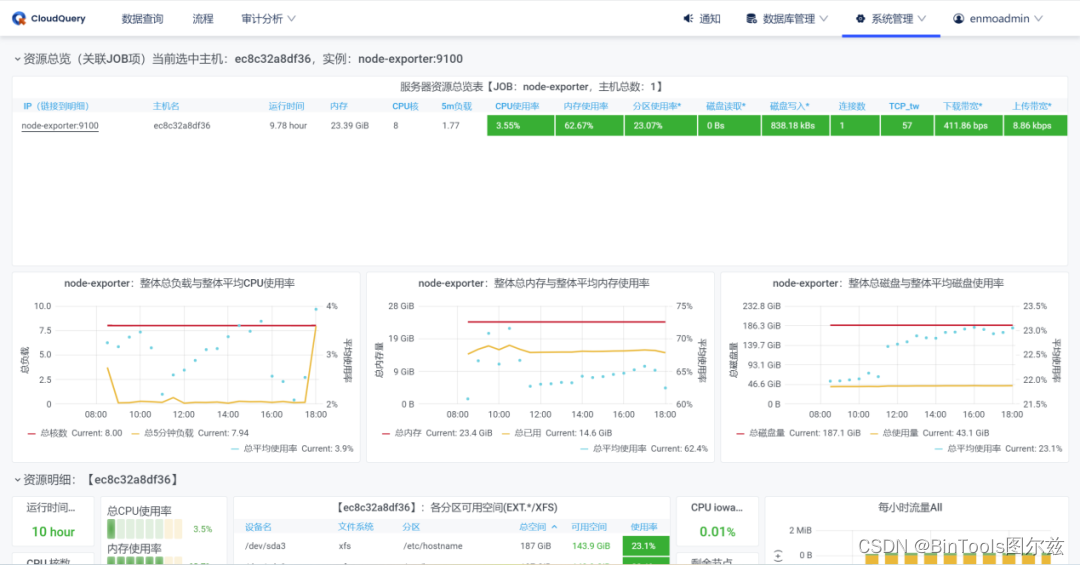The width and height of the screenshot is (1080, 565).
Task: Click the 总CPU使用率 gauge bar
Action: [145, 529]
